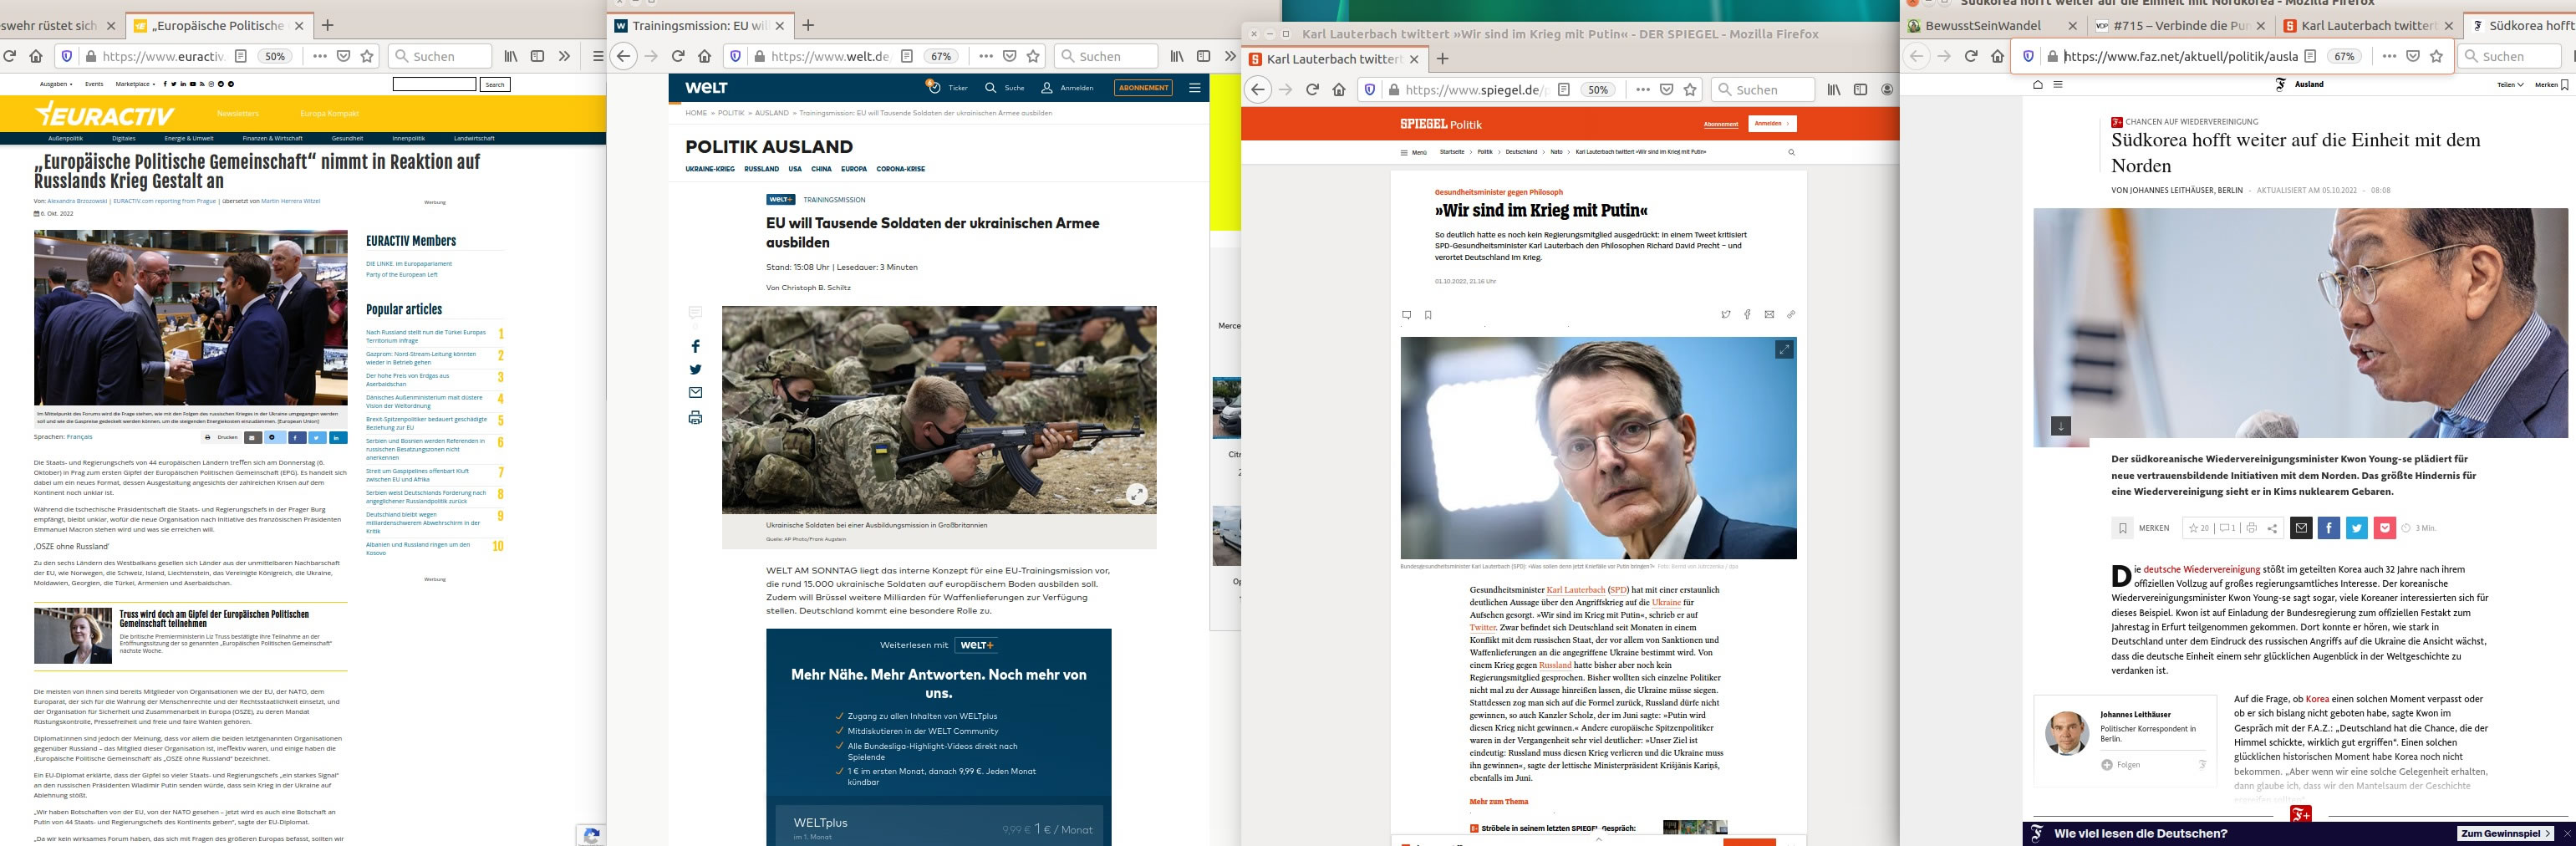This screenshot has width=2576, height=846.
Task: Reload the Euractiv page
Action: [10, 56]
